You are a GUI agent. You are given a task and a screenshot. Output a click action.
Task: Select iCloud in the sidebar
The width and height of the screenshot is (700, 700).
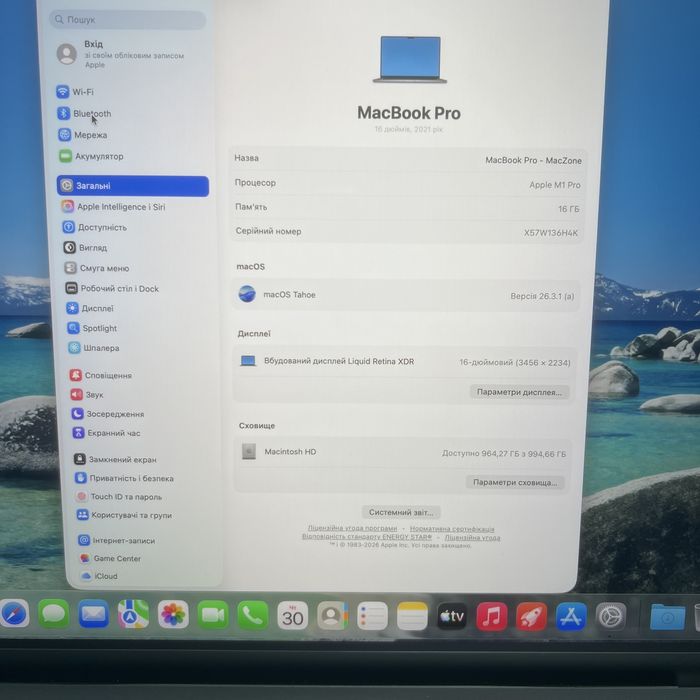99,576
